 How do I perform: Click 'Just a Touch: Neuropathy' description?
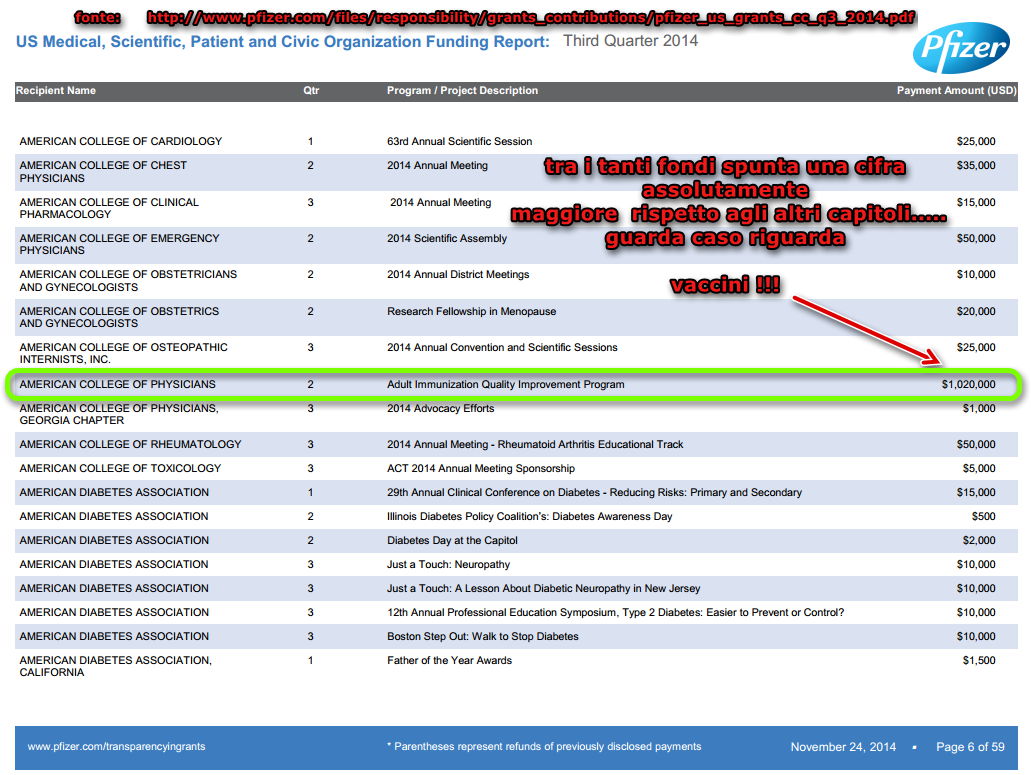pos(448,565)
